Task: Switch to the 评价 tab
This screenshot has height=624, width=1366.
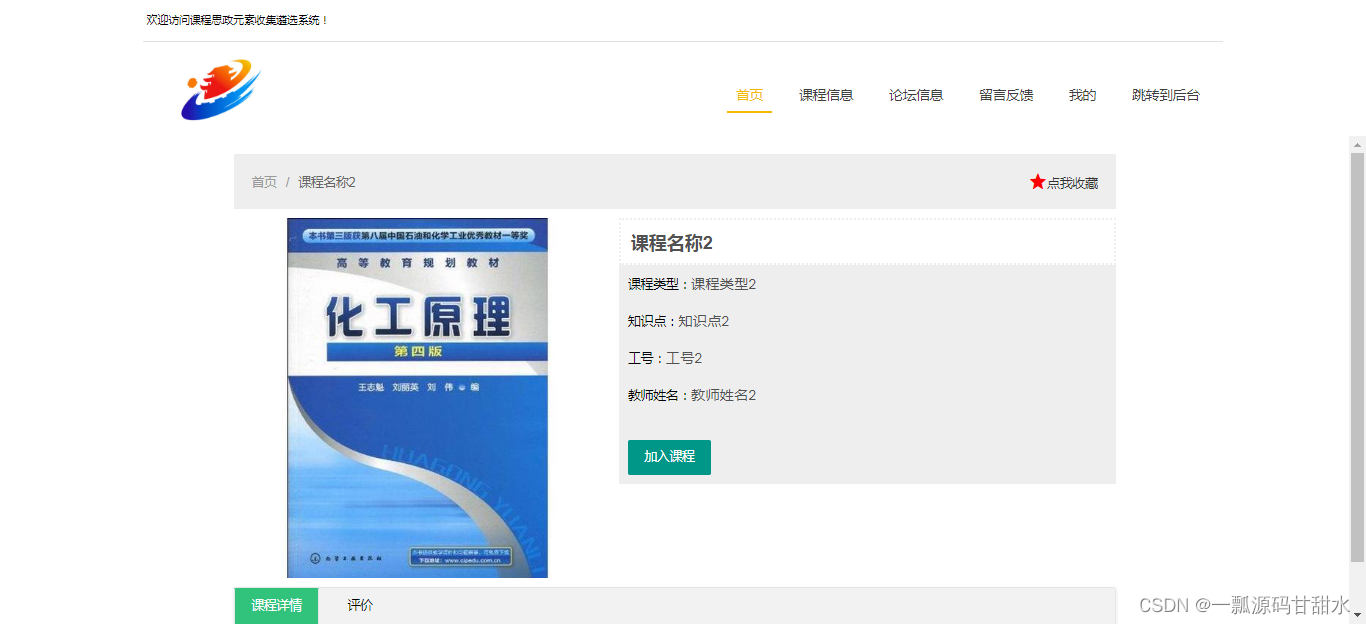Action: (360, 606)
